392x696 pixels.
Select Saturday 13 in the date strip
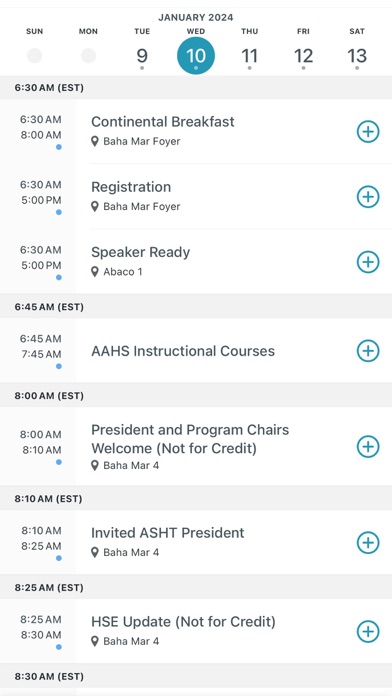pyautogui.click(x=357, y=56)
